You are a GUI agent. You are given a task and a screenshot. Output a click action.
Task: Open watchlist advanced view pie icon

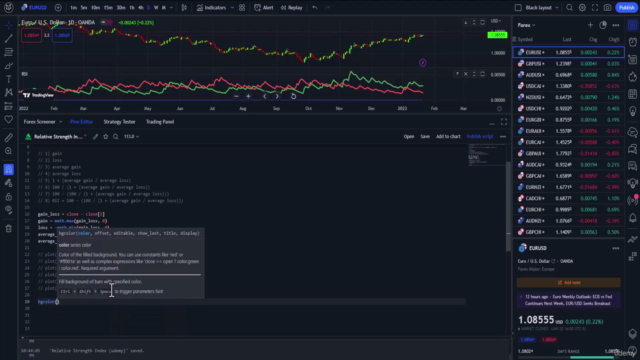(x=603, y=25)
